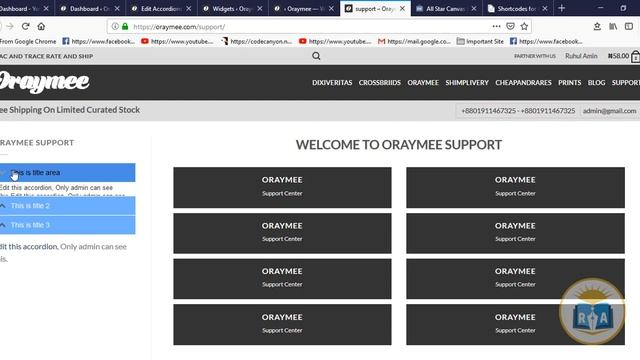
Task: Click the cart total 58.00 amount
Action: [618, 56]
